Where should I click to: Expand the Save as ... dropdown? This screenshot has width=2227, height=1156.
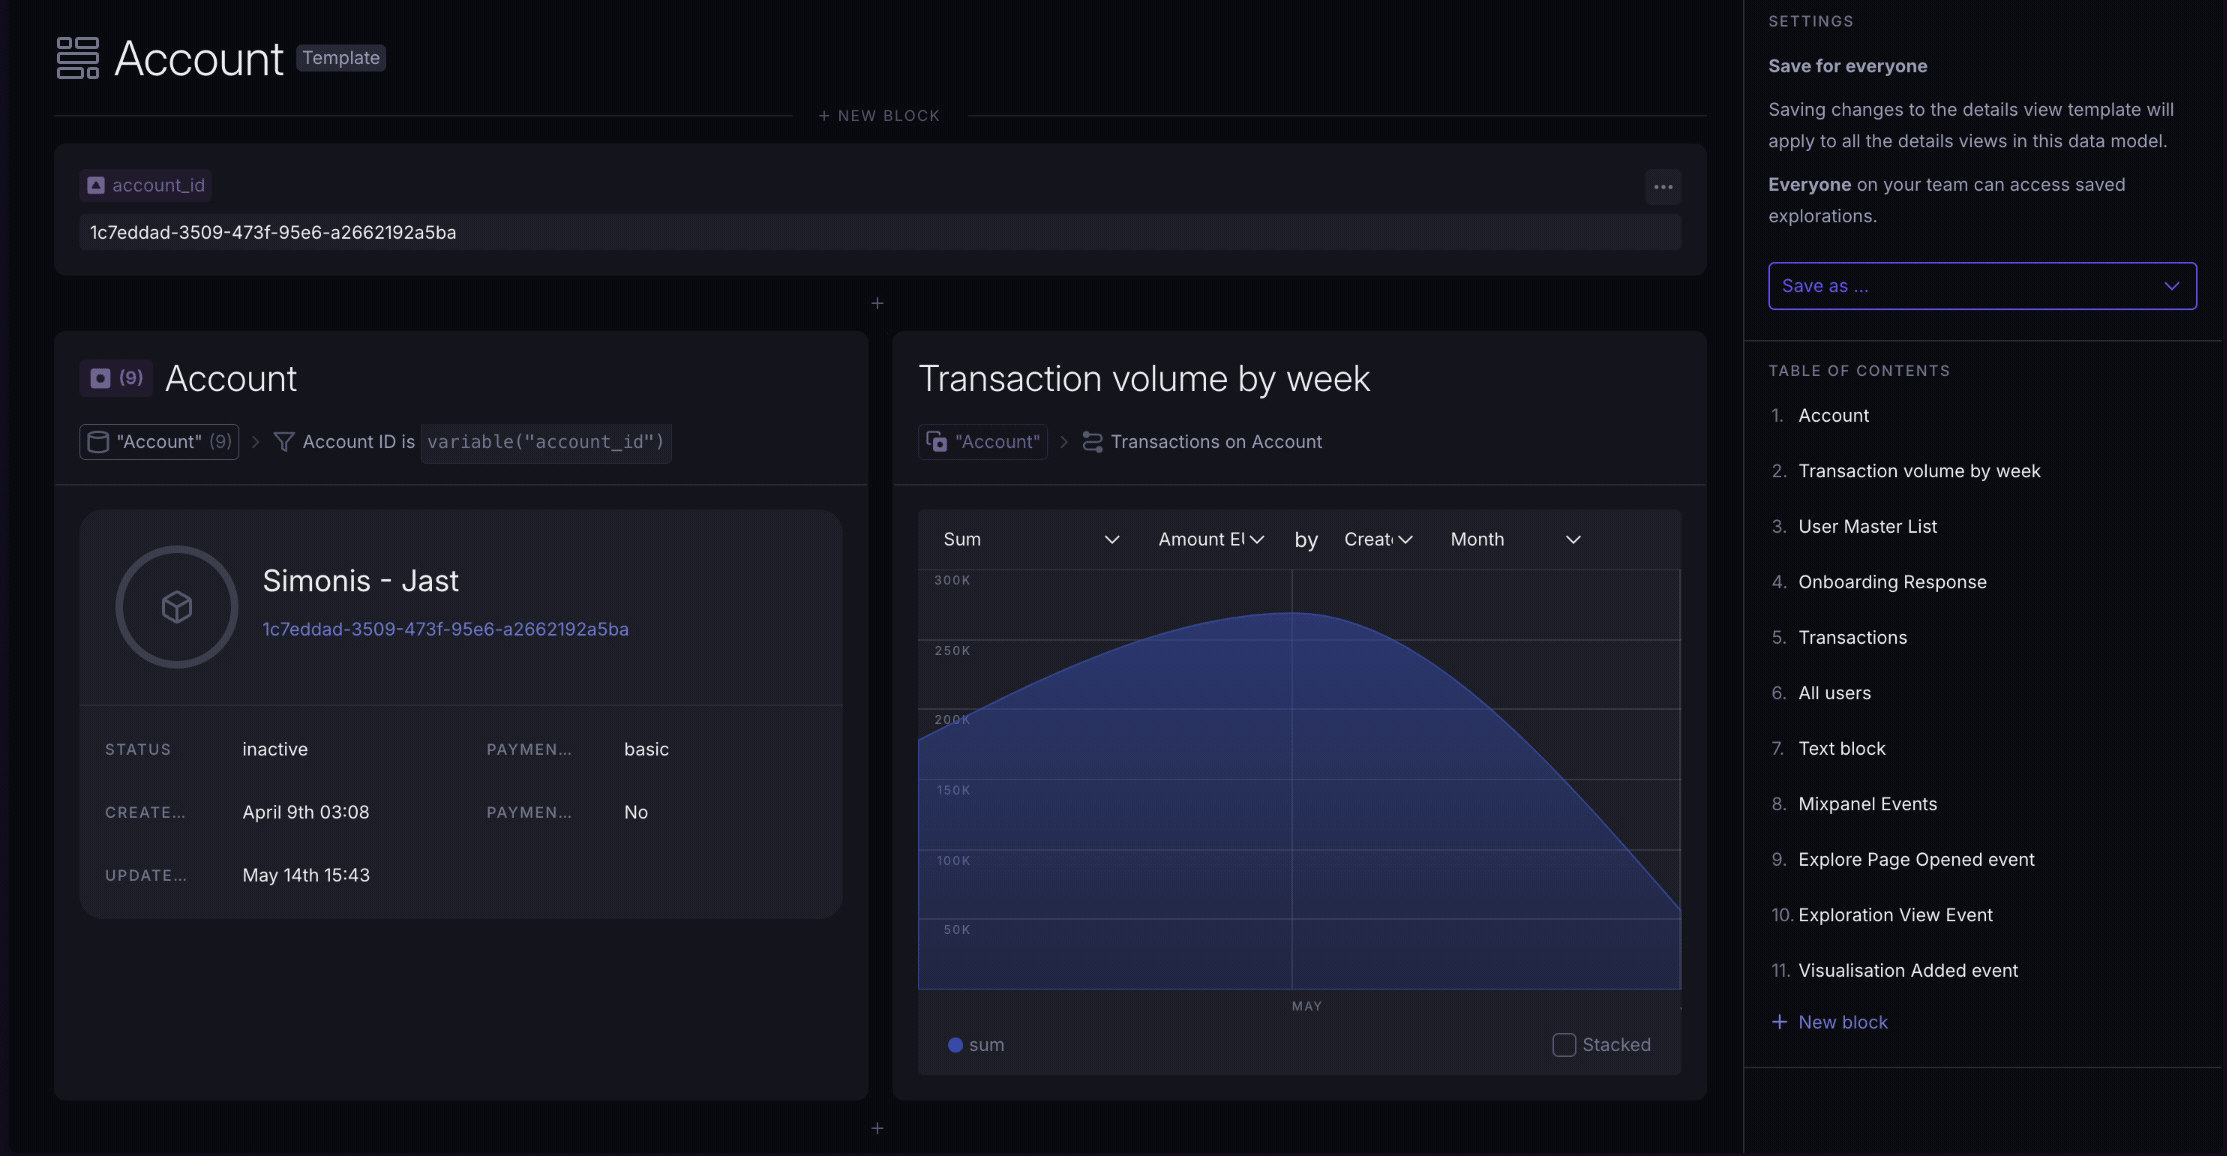(x=1981, y=285)
